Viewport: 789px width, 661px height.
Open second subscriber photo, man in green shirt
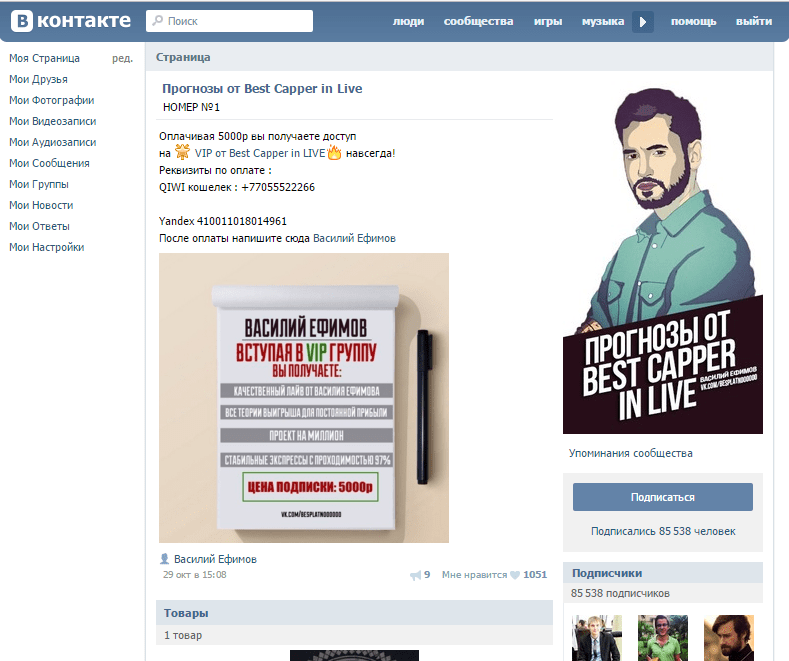(x=663, y=638)
